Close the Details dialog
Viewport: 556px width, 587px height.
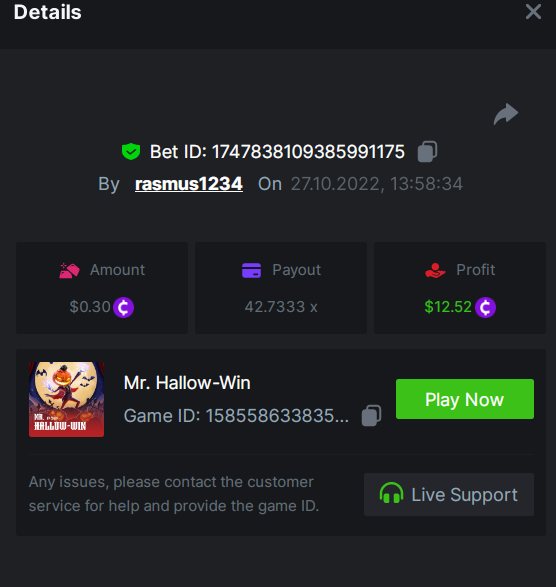pyautogui.click(x=533, y=11)
